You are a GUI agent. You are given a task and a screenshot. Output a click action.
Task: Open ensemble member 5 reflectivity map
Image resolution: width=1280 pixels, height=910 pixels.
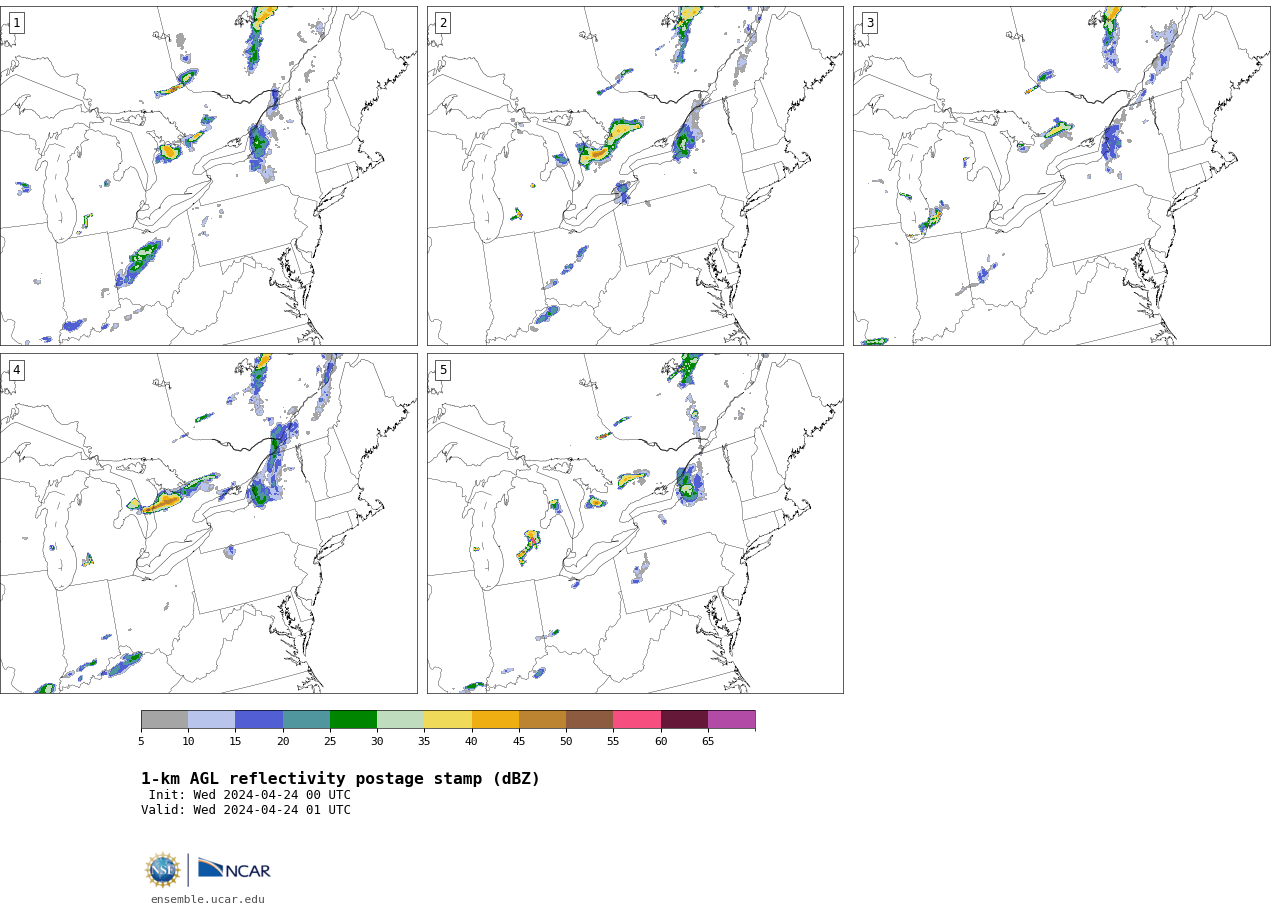635,523
